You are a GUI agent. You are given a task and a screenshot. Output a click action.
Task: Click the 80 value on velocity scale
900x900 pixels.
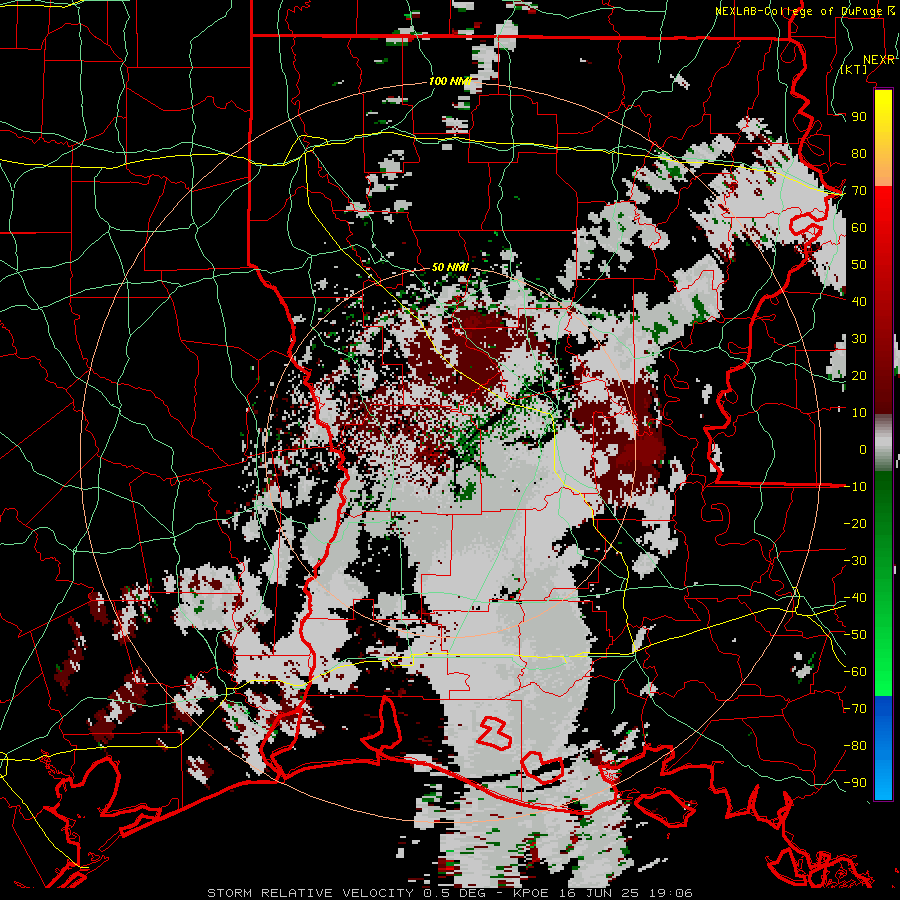point(859,153)
